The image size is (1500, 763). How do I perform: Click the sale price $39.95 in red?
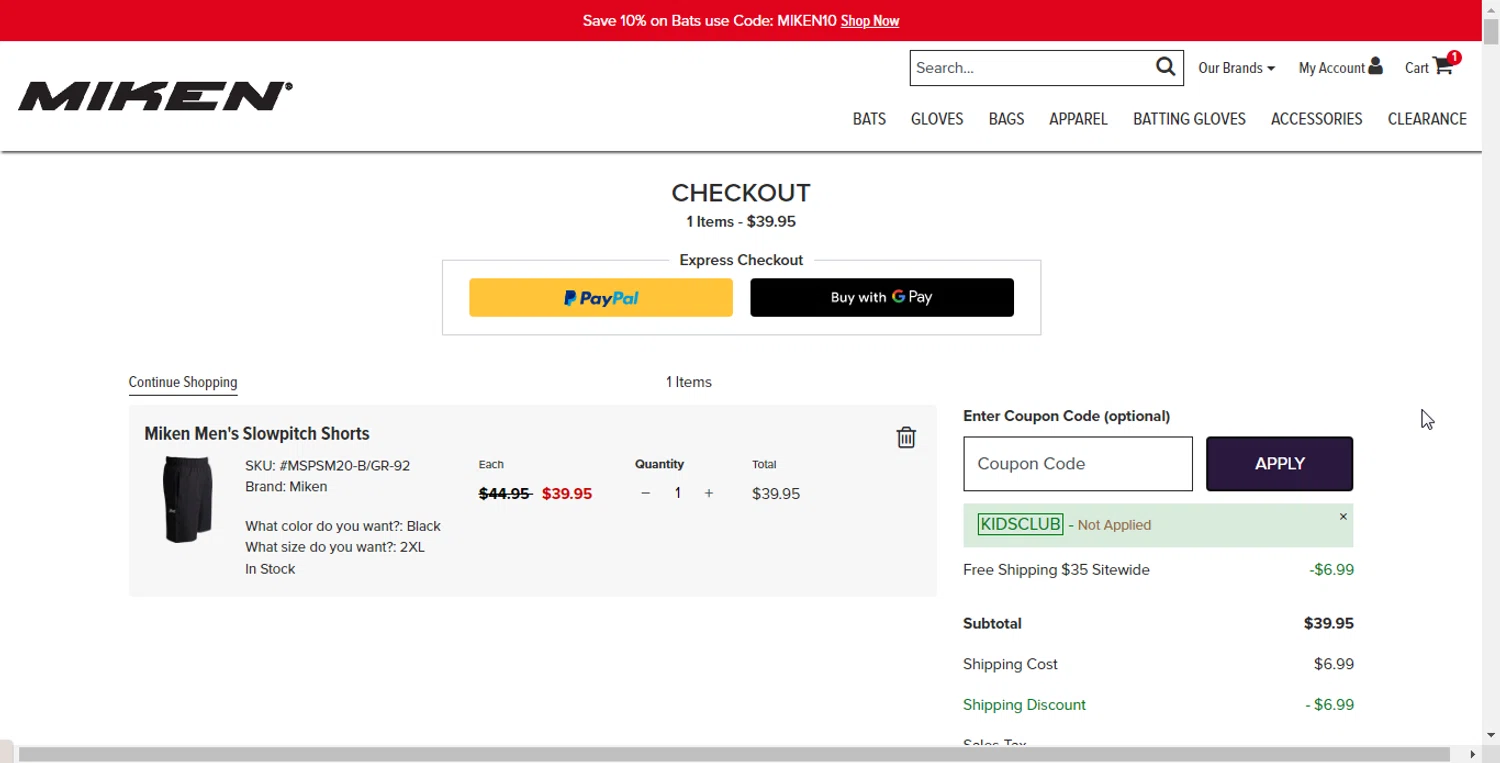567,494
